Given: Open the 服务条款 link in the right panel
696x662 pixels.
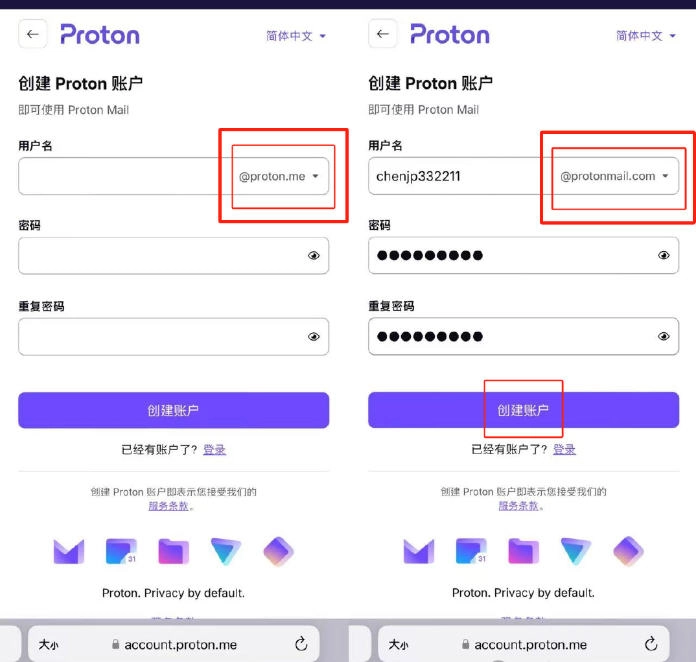Looking at the screenshot, I should (x=520, y=506).
